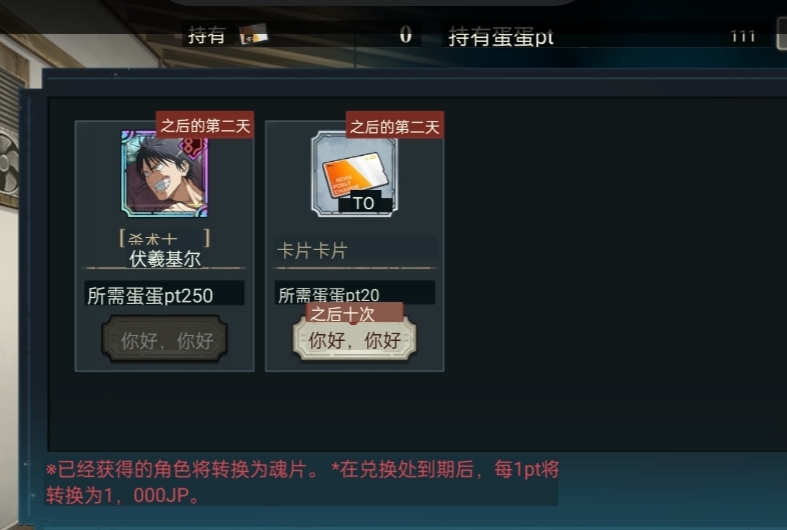Click the TO label on the ticket icon
Screen dimensions: 787x530
(x=363, y=203)
